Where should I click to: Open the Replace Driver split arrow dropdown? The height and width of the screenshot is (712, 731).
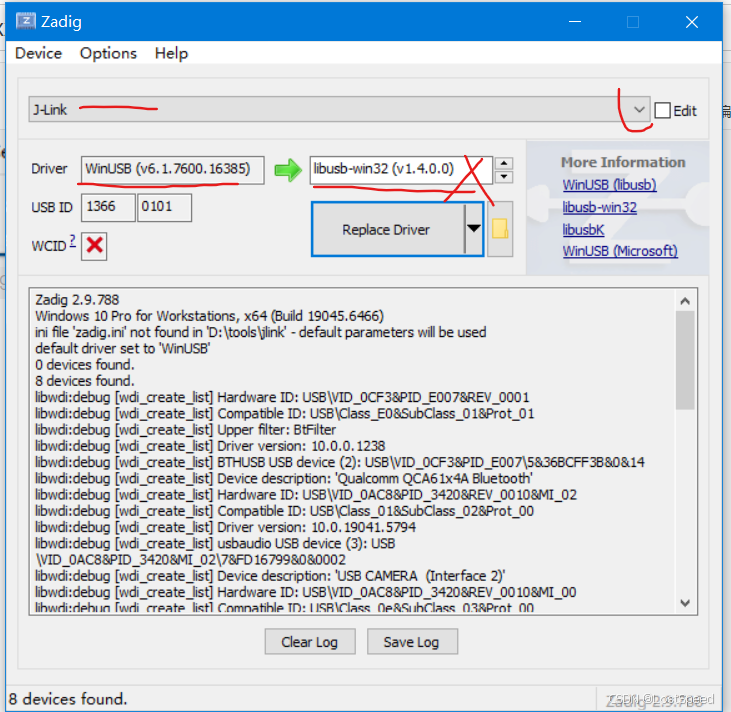click(474, 229)
